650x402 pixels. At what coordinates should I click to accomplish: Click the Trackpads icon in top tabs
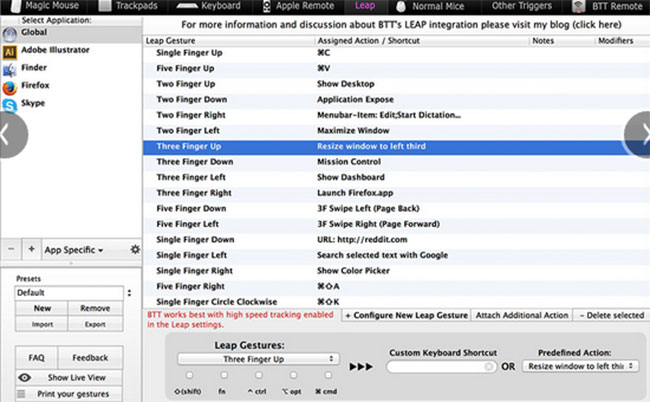105,6
